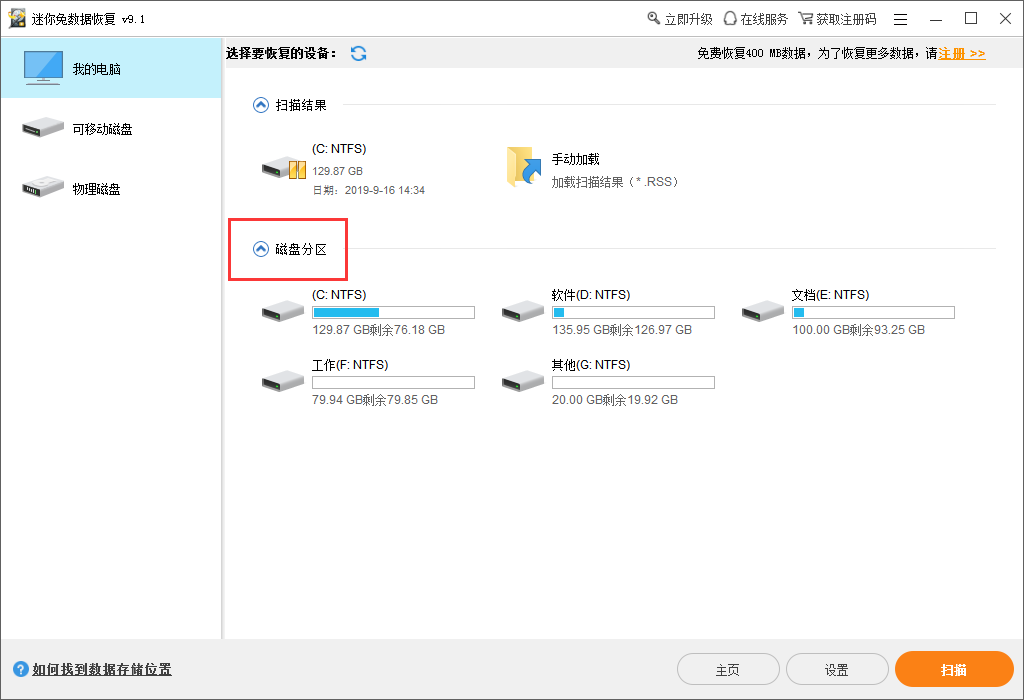Viewport: 1024px width, 700px height.
Task: Minimize the 迷你兔数据恢复 window
Action: (x=936, y=20)
